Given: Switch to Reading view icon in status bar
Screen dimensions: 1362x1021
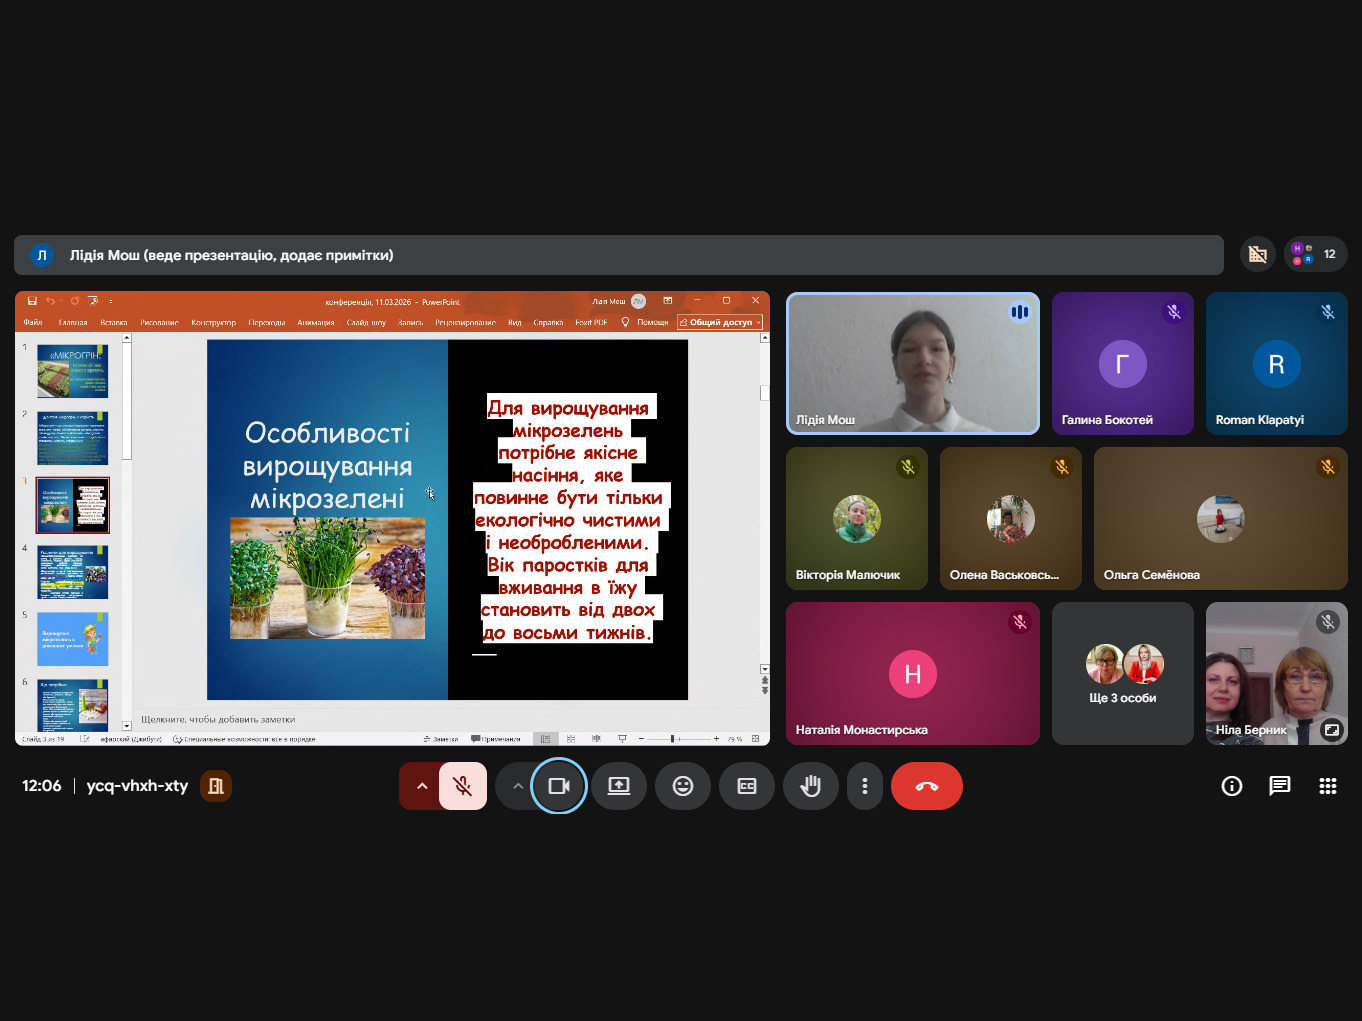Looking at the screenshot, I should coord(596,739).
